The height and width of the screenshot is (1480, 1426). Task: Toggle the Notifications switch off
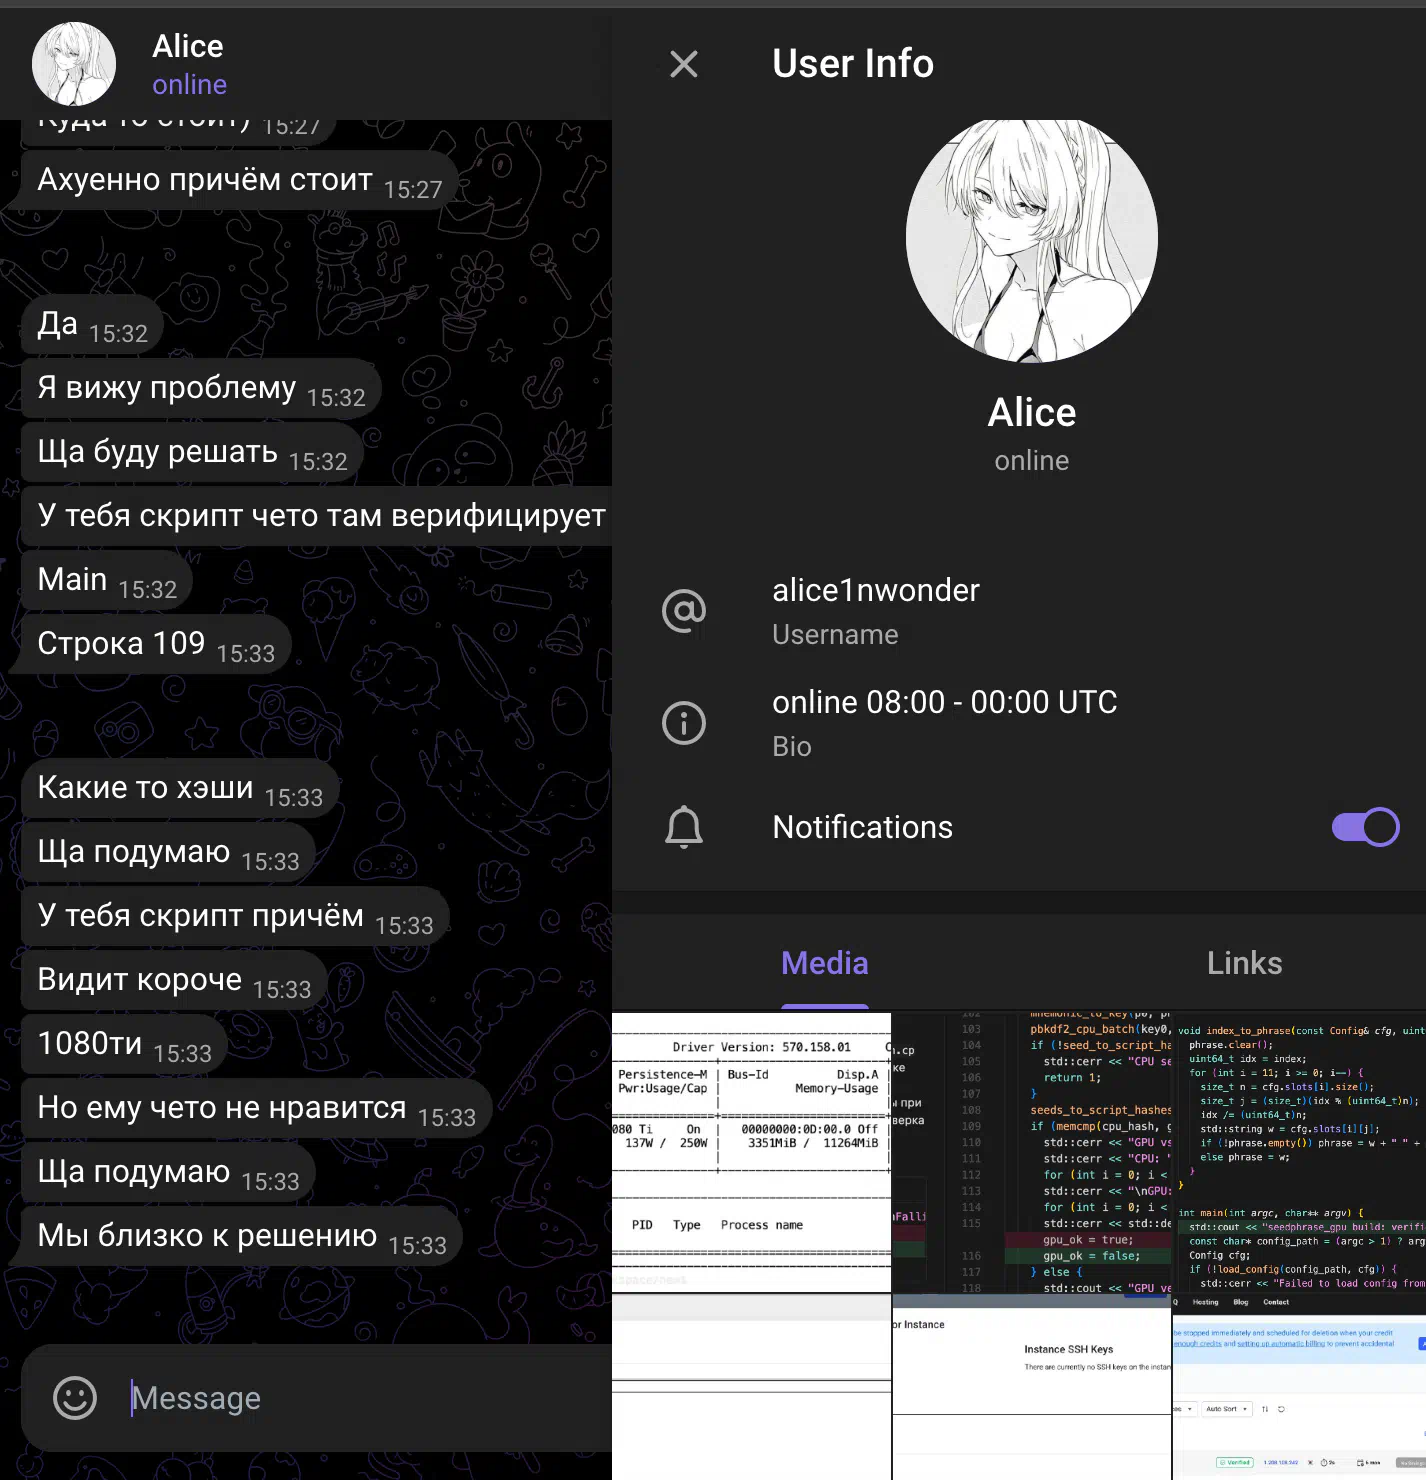[1365, 827]
